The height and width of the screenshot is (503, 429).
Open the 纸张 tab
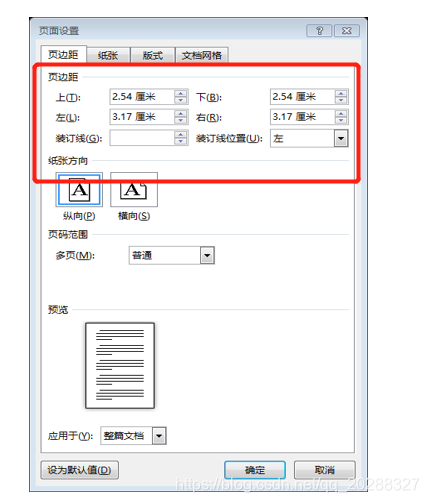tap(108, 55)
